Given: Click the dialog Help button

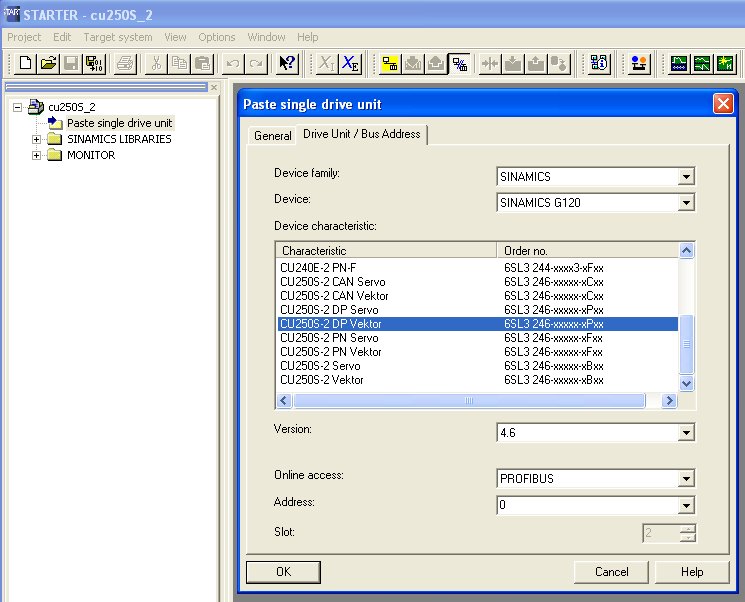Looking at the screenshot, I should pos(692,572).
